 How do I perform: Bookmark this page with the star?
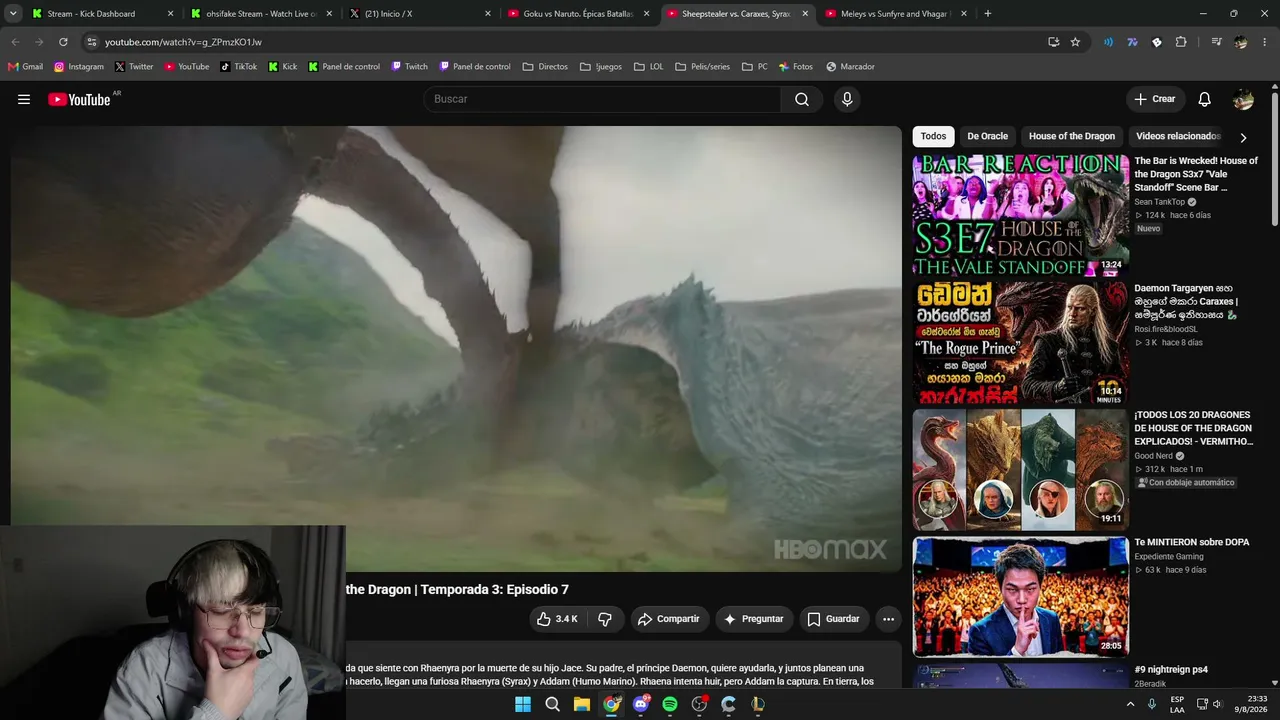click(1075, 42)
